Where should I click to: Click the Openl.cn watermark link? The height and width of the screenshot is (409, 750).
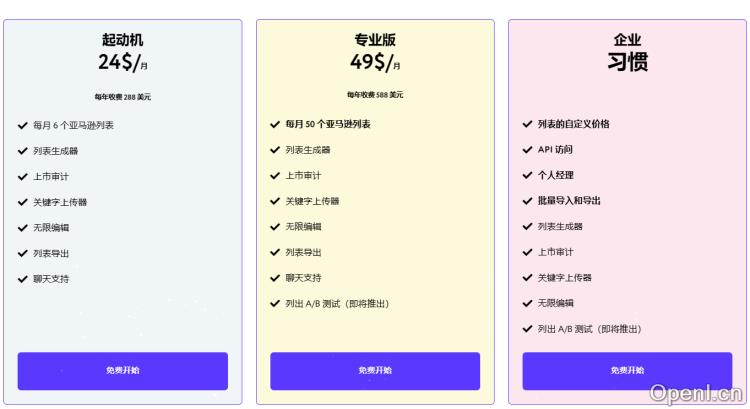tap(696, 391)
